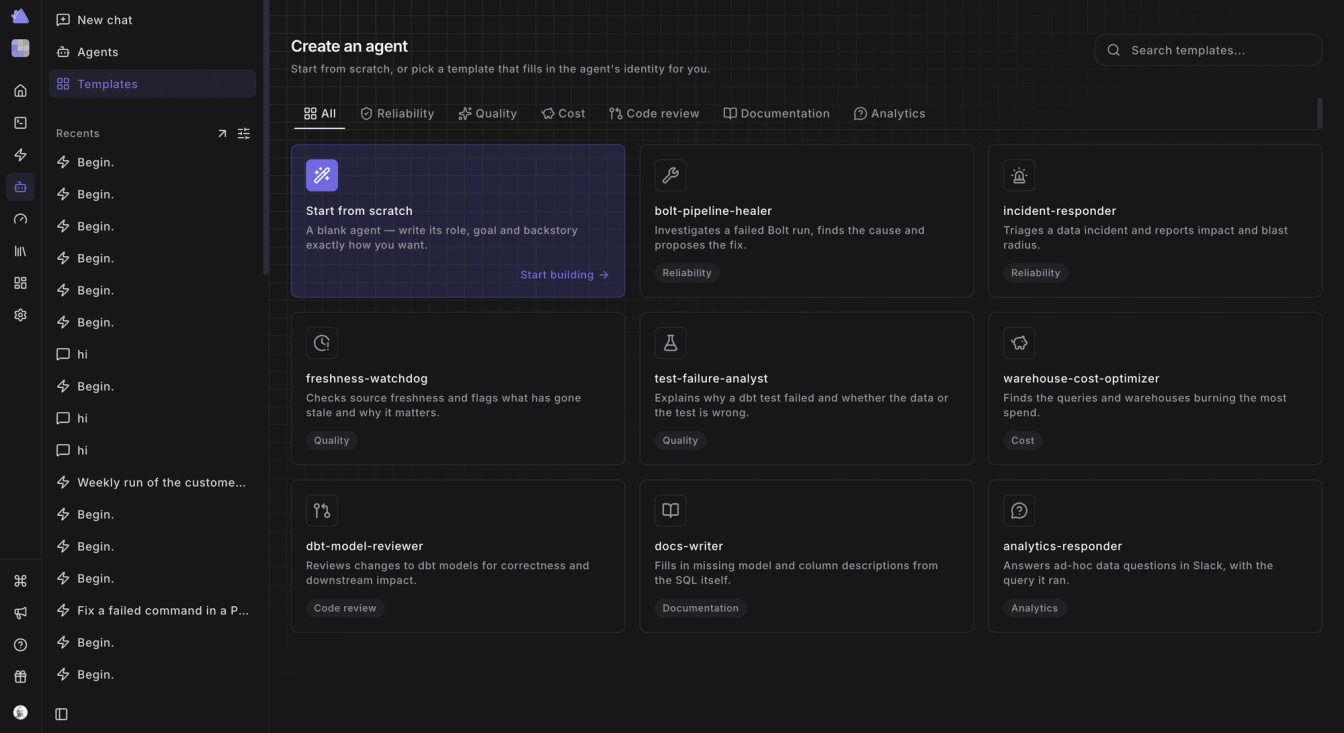This screenshot has height=733, width=1344.
Task: Switch to the Quality tab
Action: pos(488,114)
